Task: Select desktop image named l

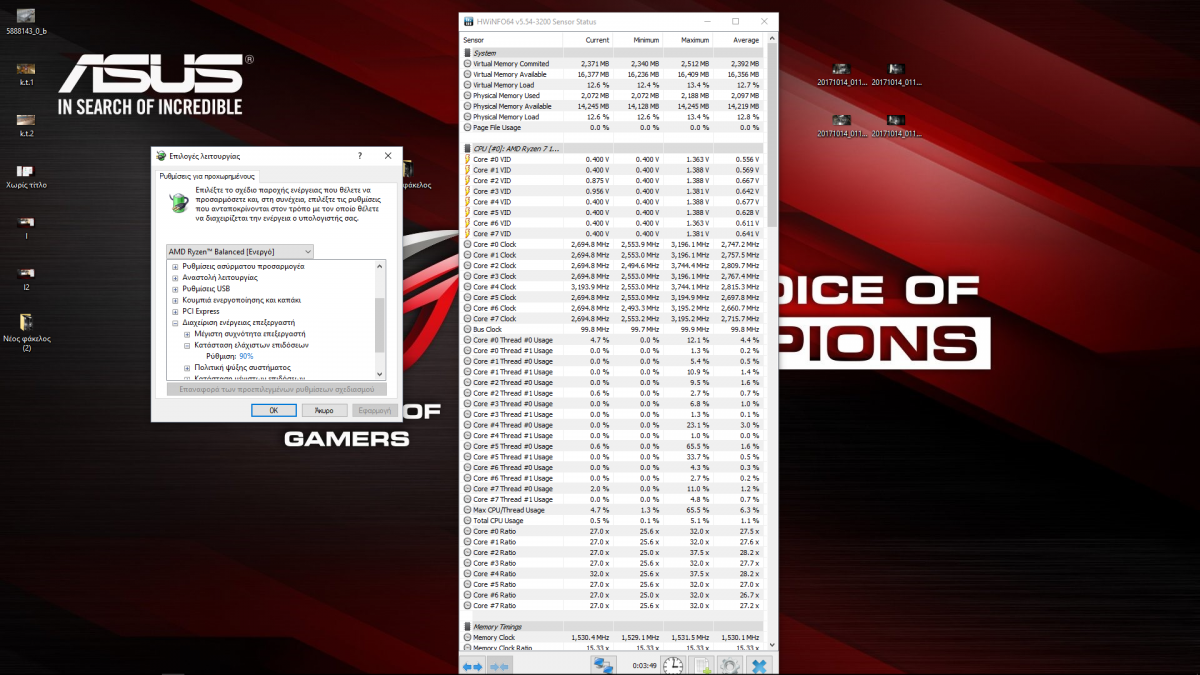Action: (x=27, y=227)
